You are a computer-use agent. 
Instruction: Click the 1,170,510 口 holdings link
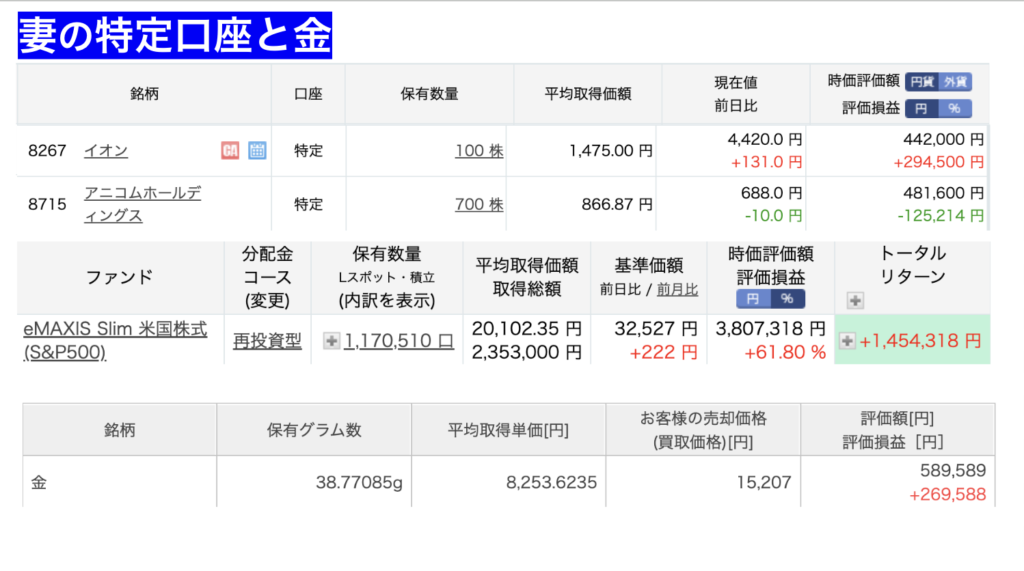(x=399, y=340)
